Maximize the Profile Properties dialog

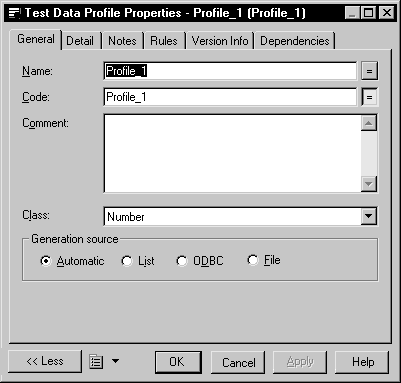click(x=368, y=13)
